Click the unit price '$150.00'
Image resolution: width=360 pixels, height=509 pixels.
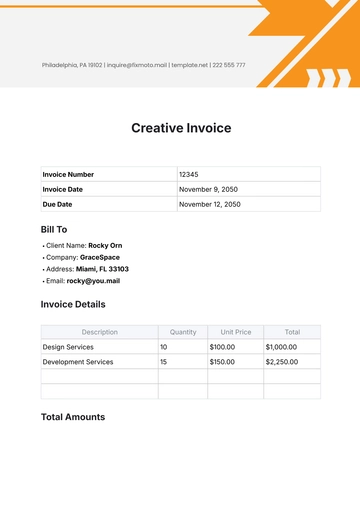222,362
